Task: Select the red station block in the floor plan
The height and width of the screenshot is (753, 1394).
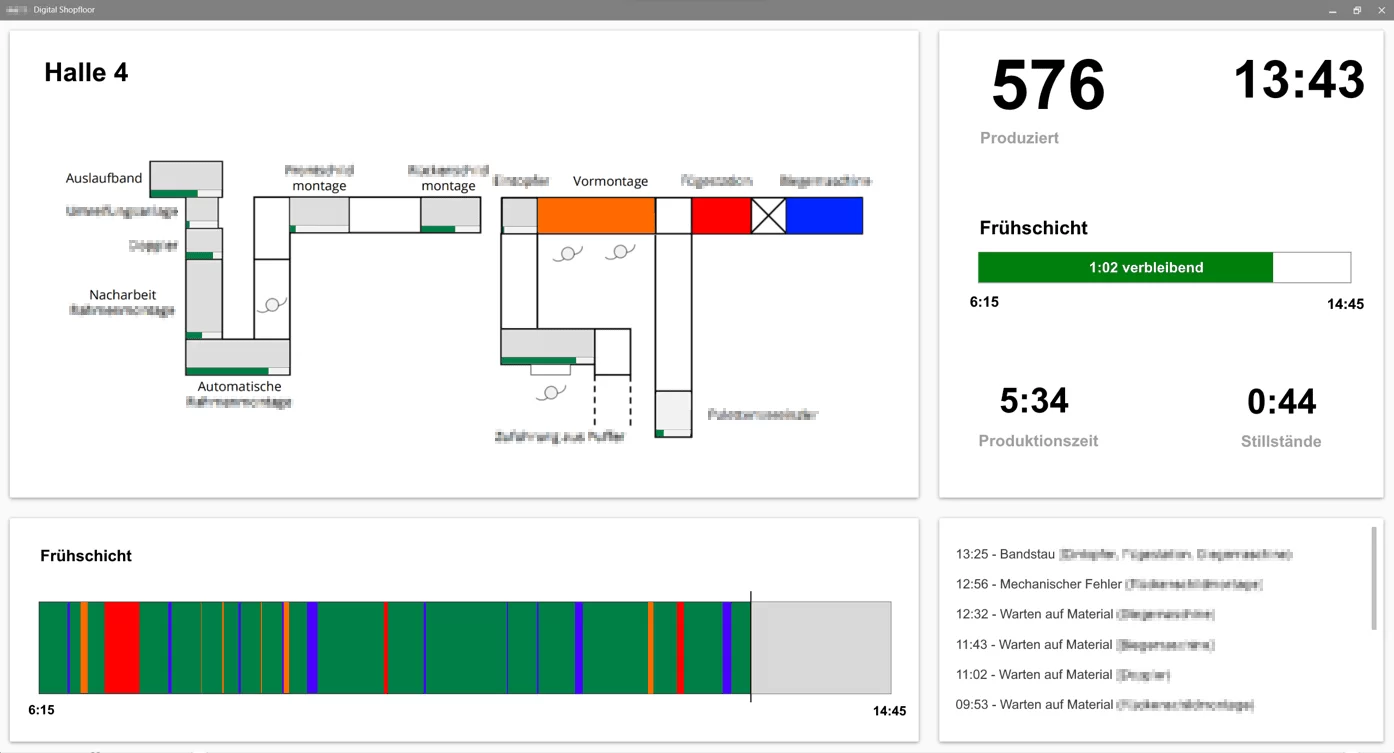Action: [721, 216]
